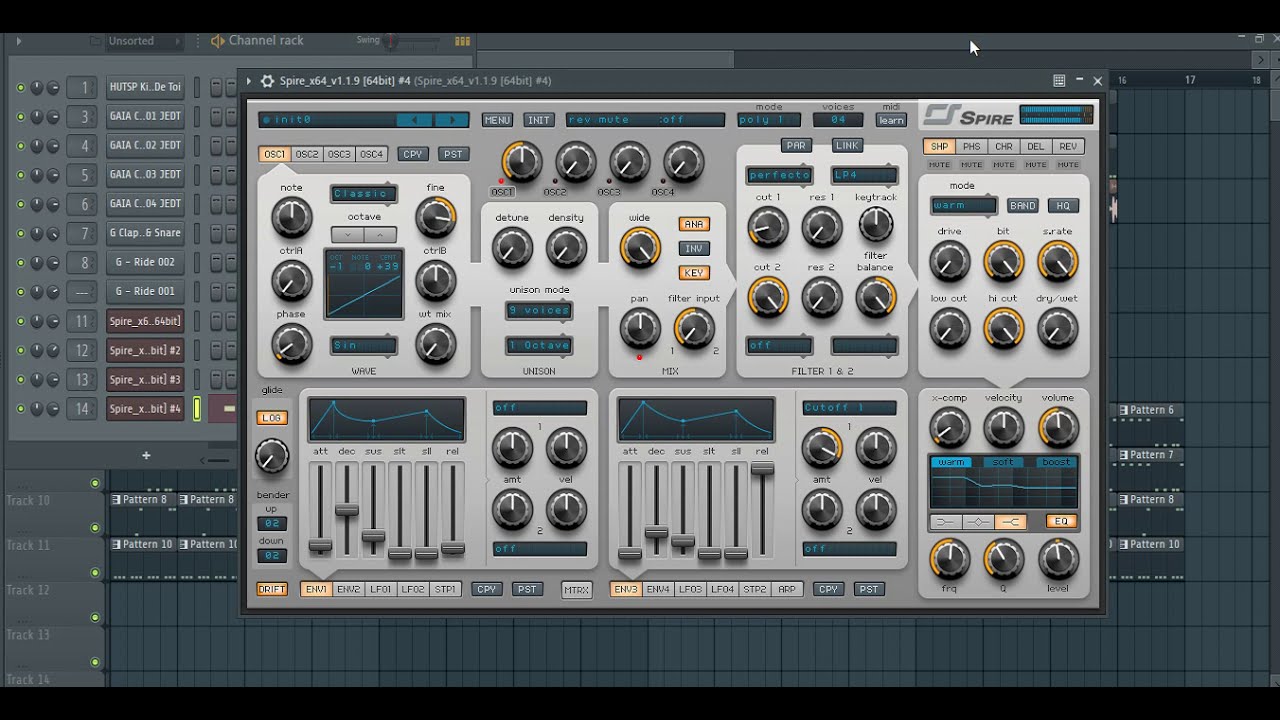Viewport: 1280px width, 720px height.
Task: Open the 9 voices unison mode dropdown
Action: pos(539,311)
